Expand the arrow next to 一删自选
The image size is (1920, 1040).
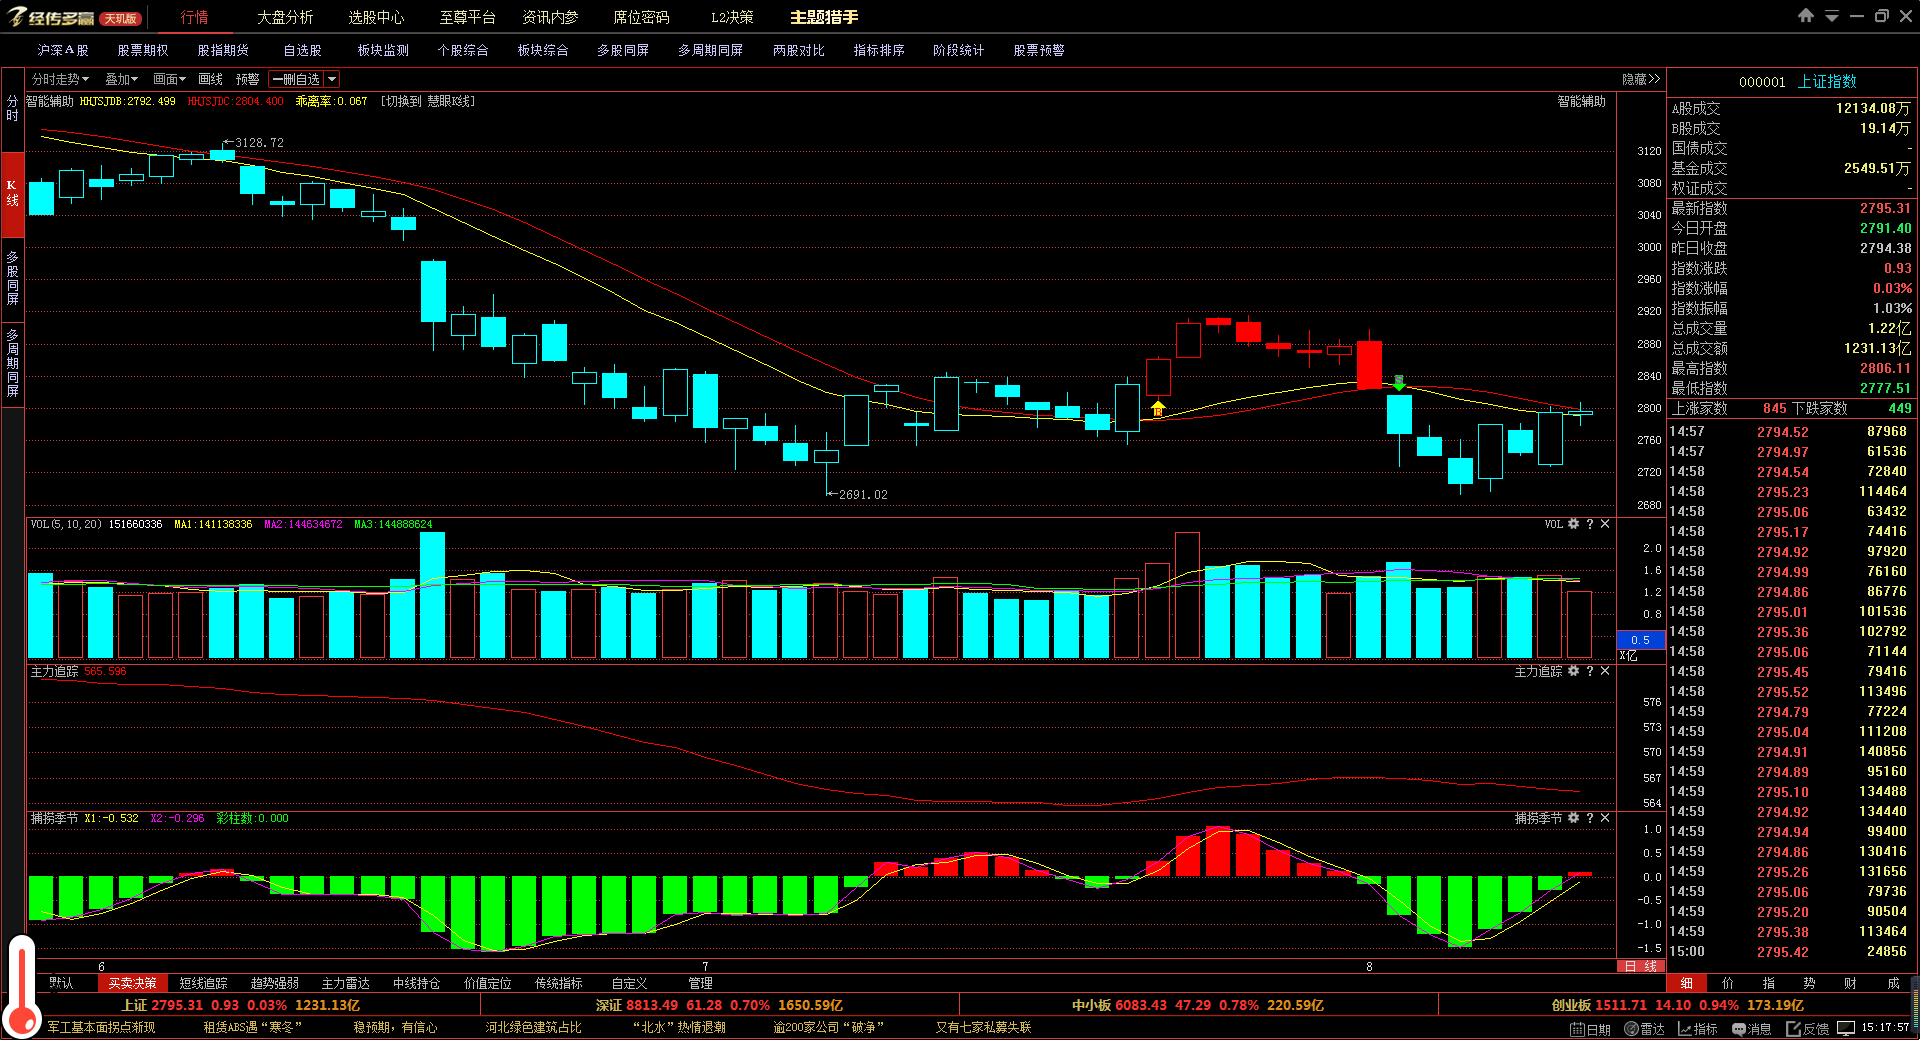coord(332,79)
